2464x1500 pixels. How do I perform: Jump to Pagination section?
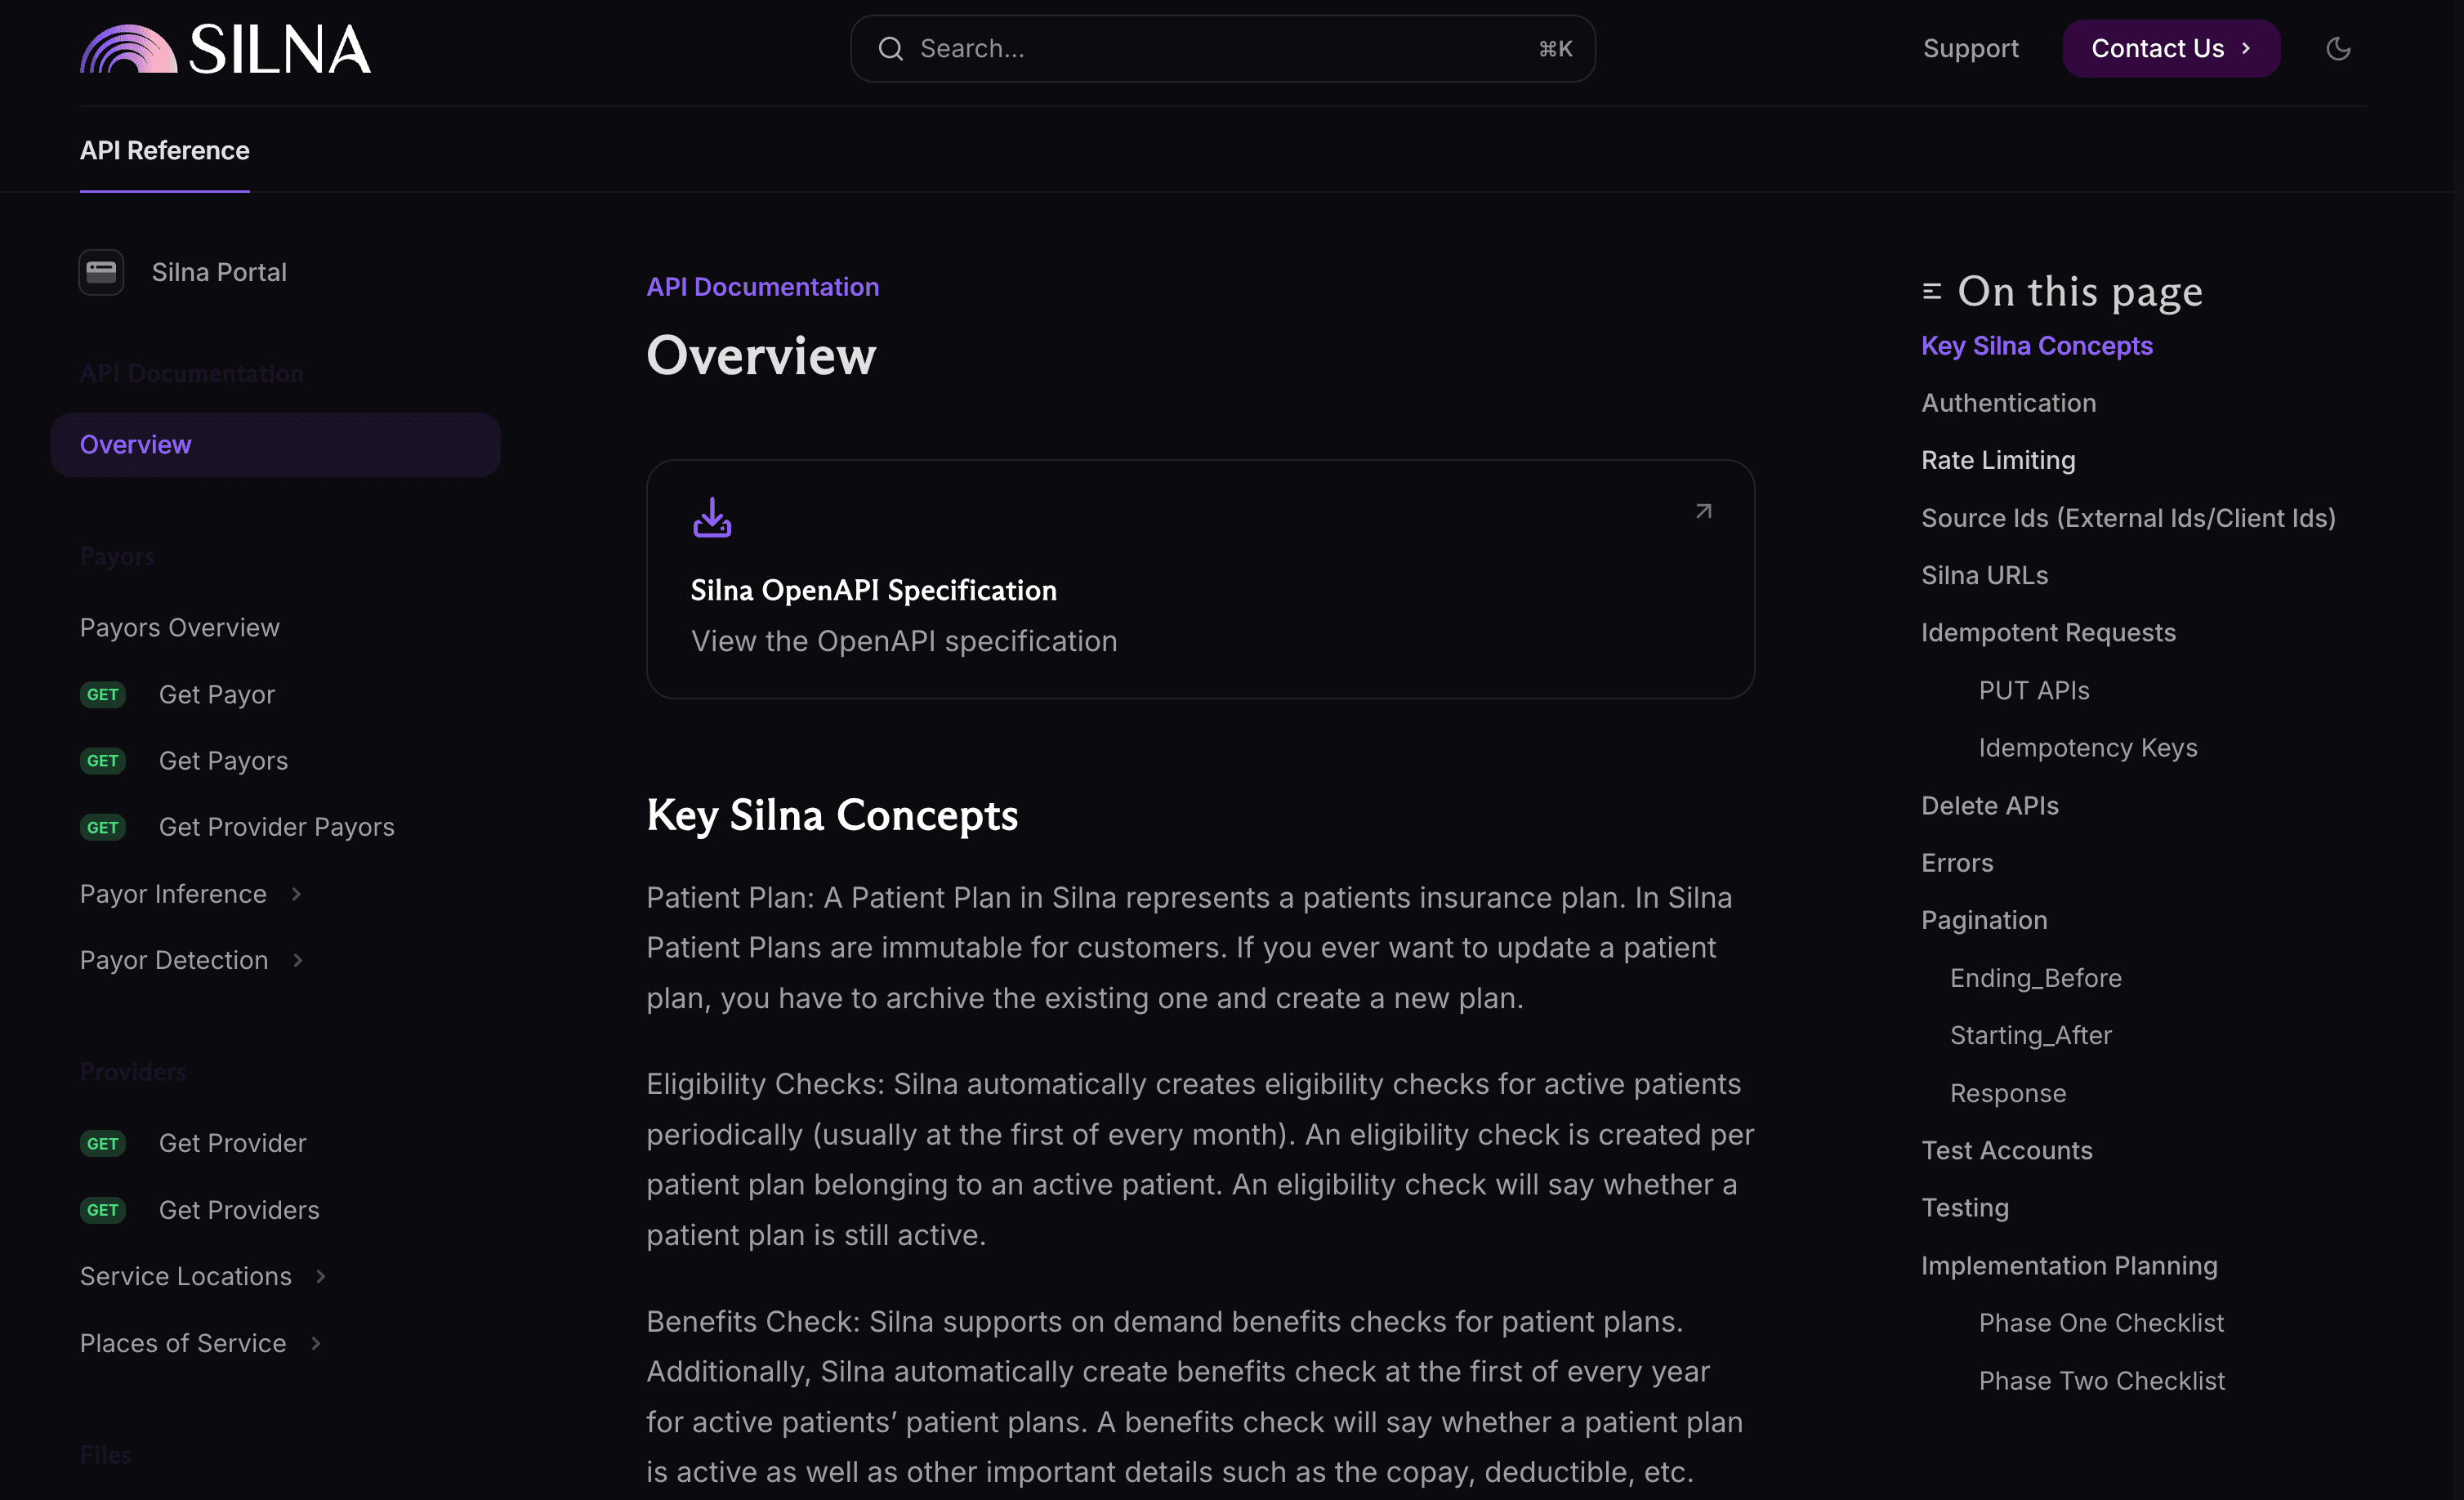pos(1984,920)
